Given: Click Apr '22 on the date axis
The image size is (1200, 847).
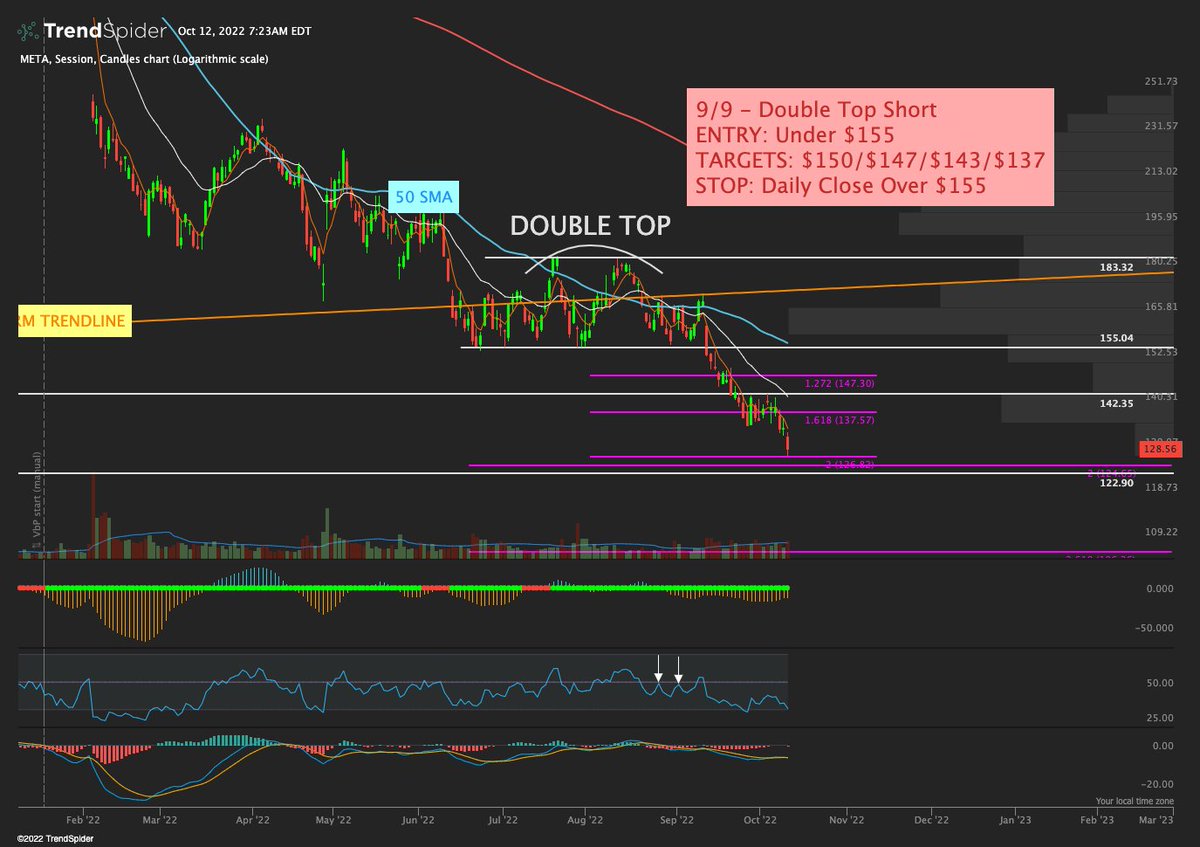Looking at the screenshot, I should (x=253, y=819).
